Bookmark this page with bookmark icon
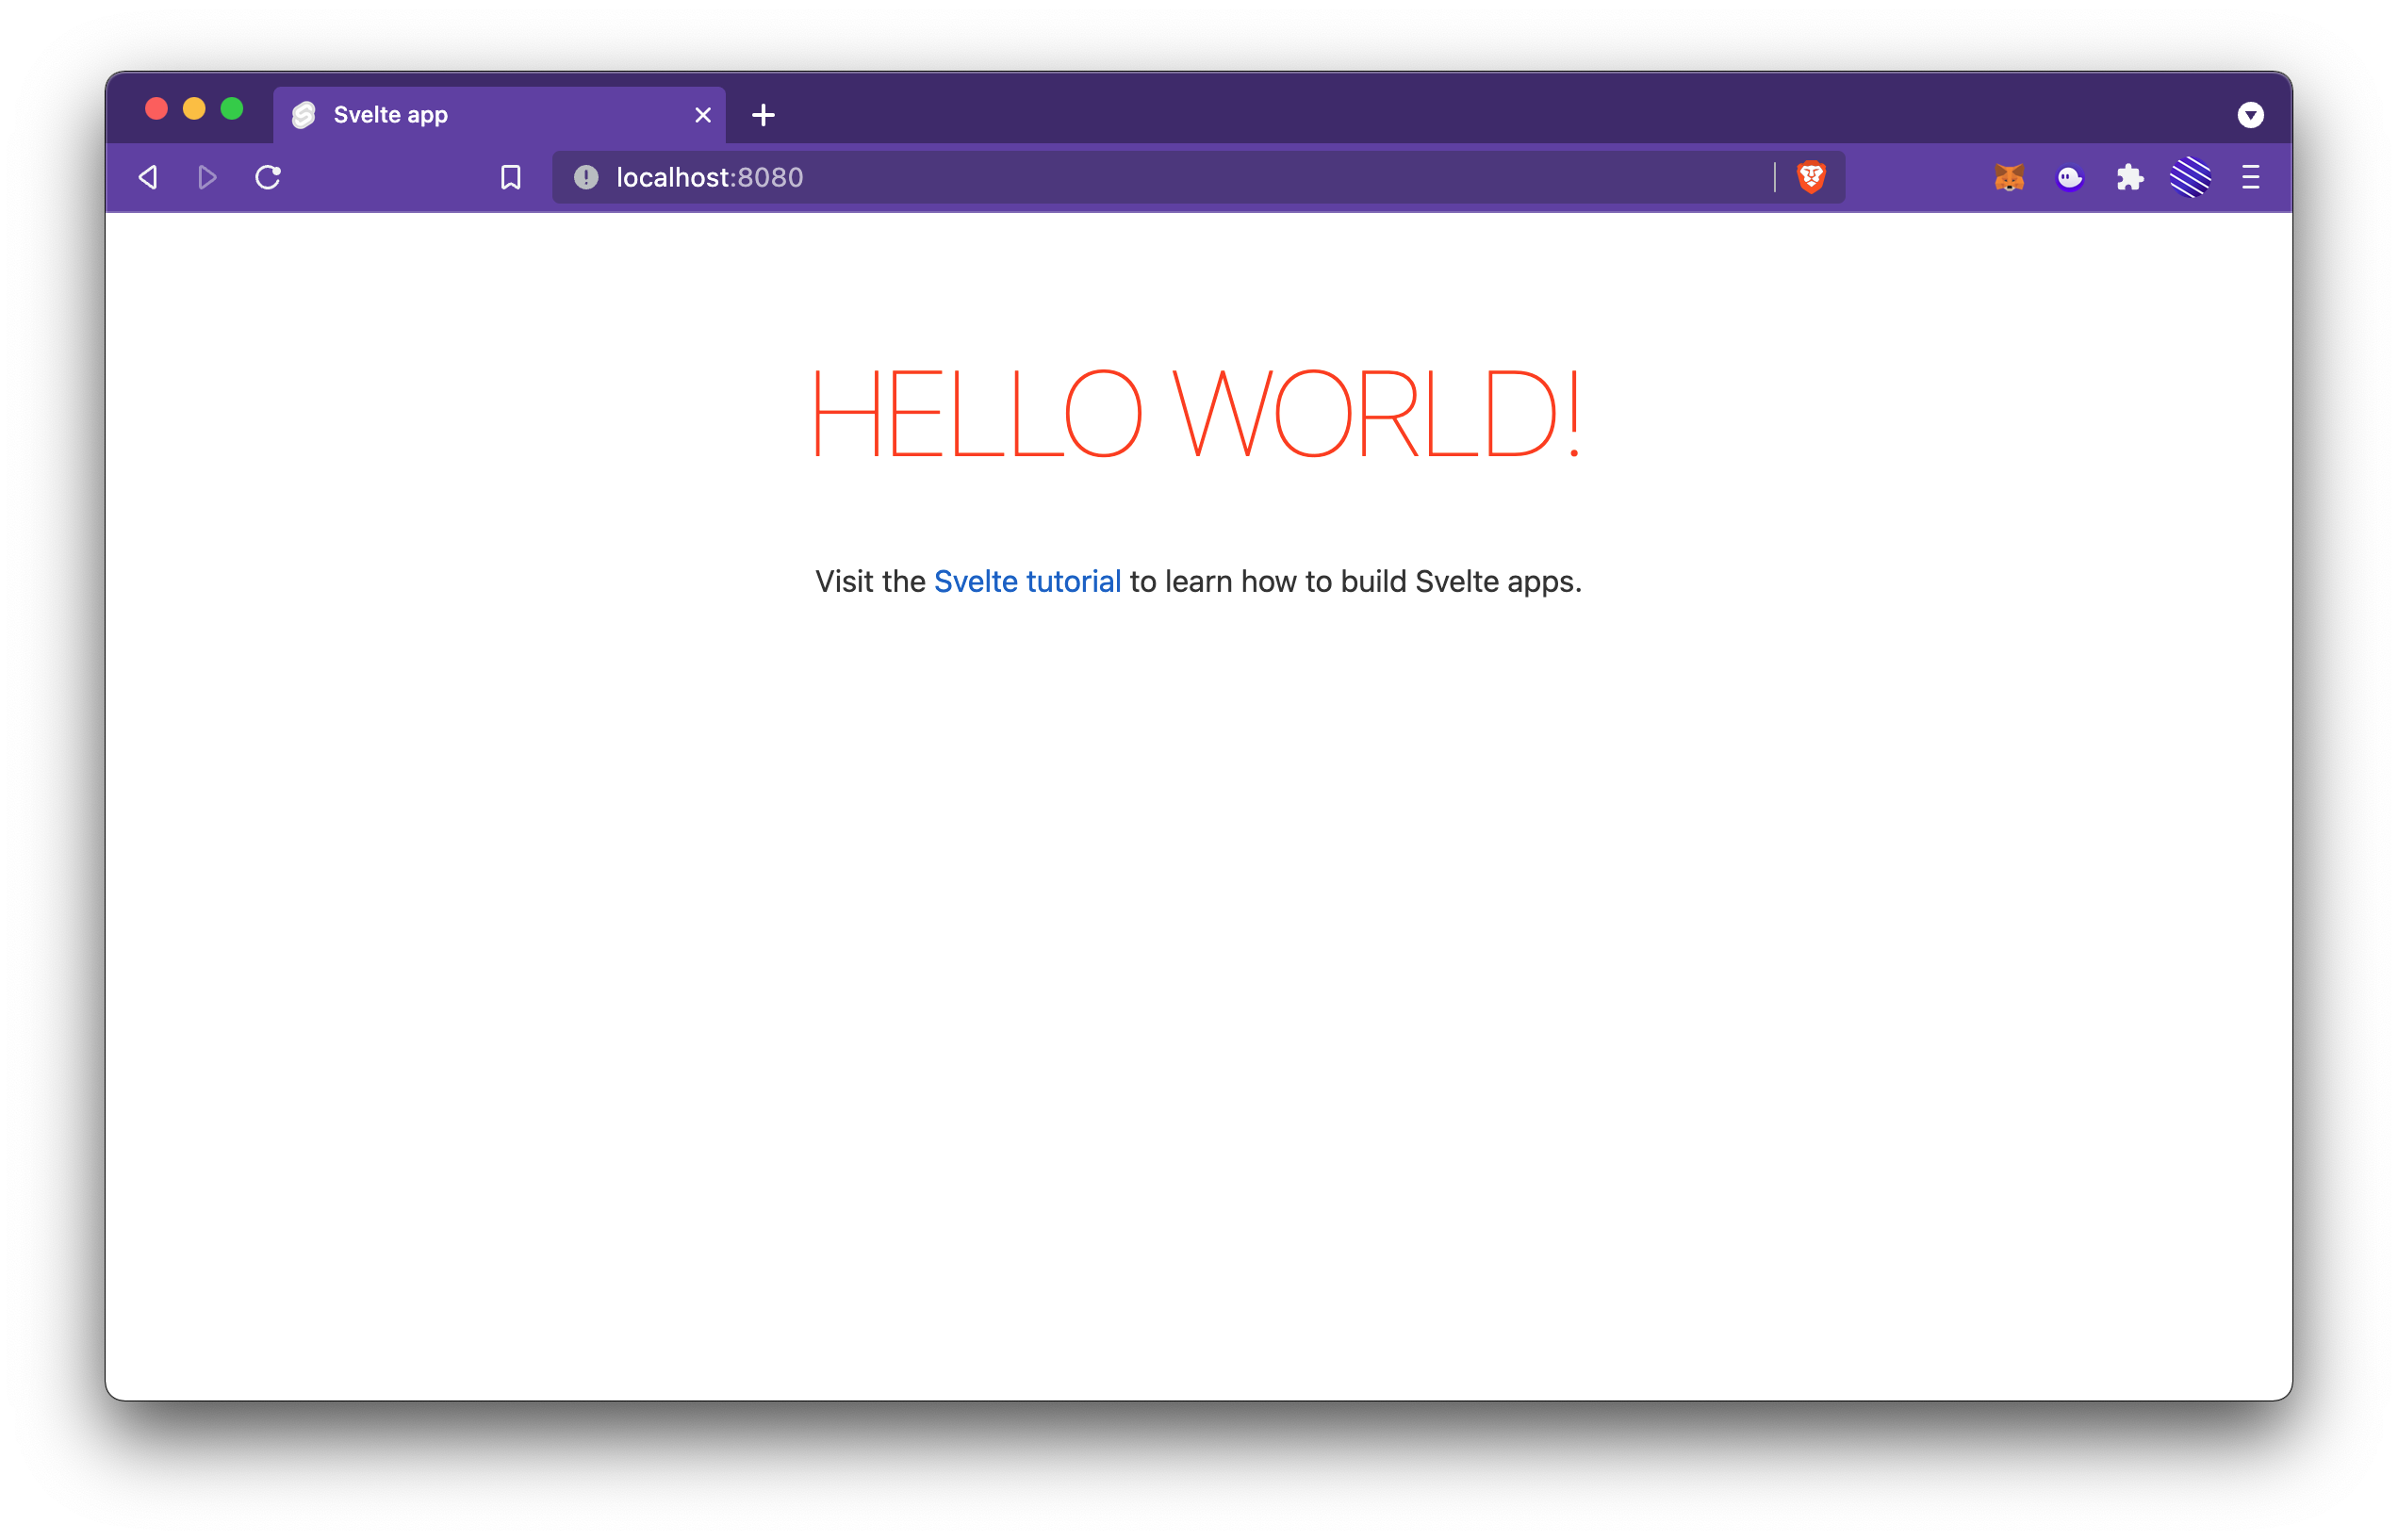Viewport: 2398px width, 1540px height. [x=511, y=178]
